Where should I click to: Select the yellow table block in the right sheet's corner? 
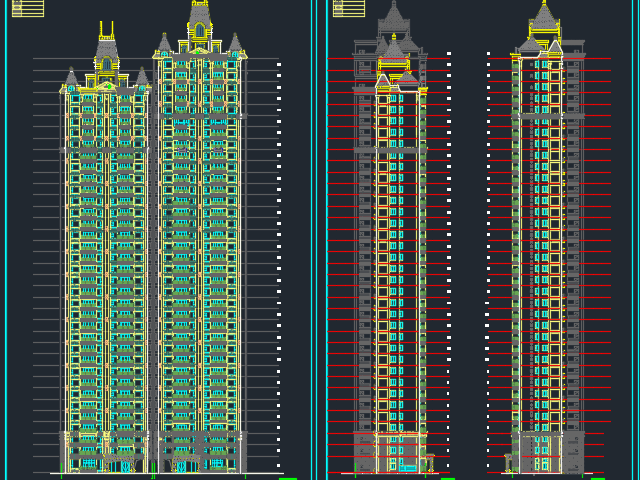349,8
